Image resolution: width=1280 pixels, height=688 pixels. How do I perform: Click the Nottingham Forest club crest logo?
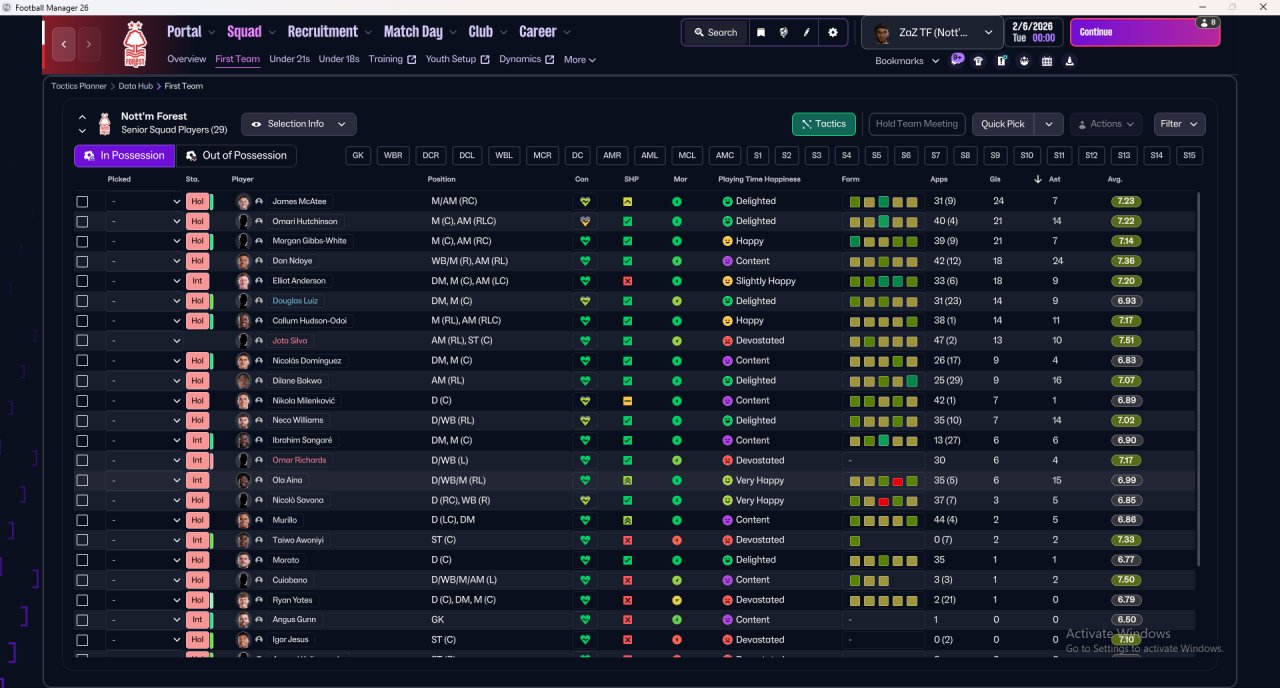coord(134,44)
